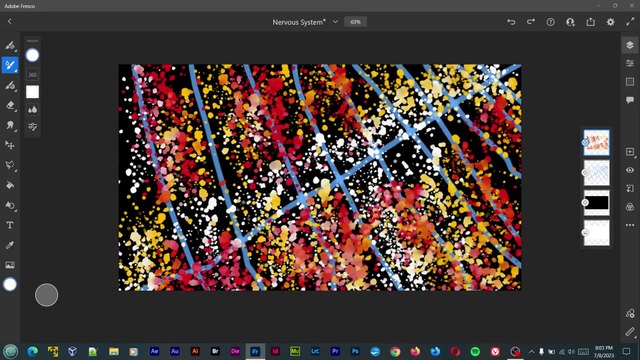Launch Adobe After Effects from taskbar
This screenshot has height=360, width=640.
[154, 351]
